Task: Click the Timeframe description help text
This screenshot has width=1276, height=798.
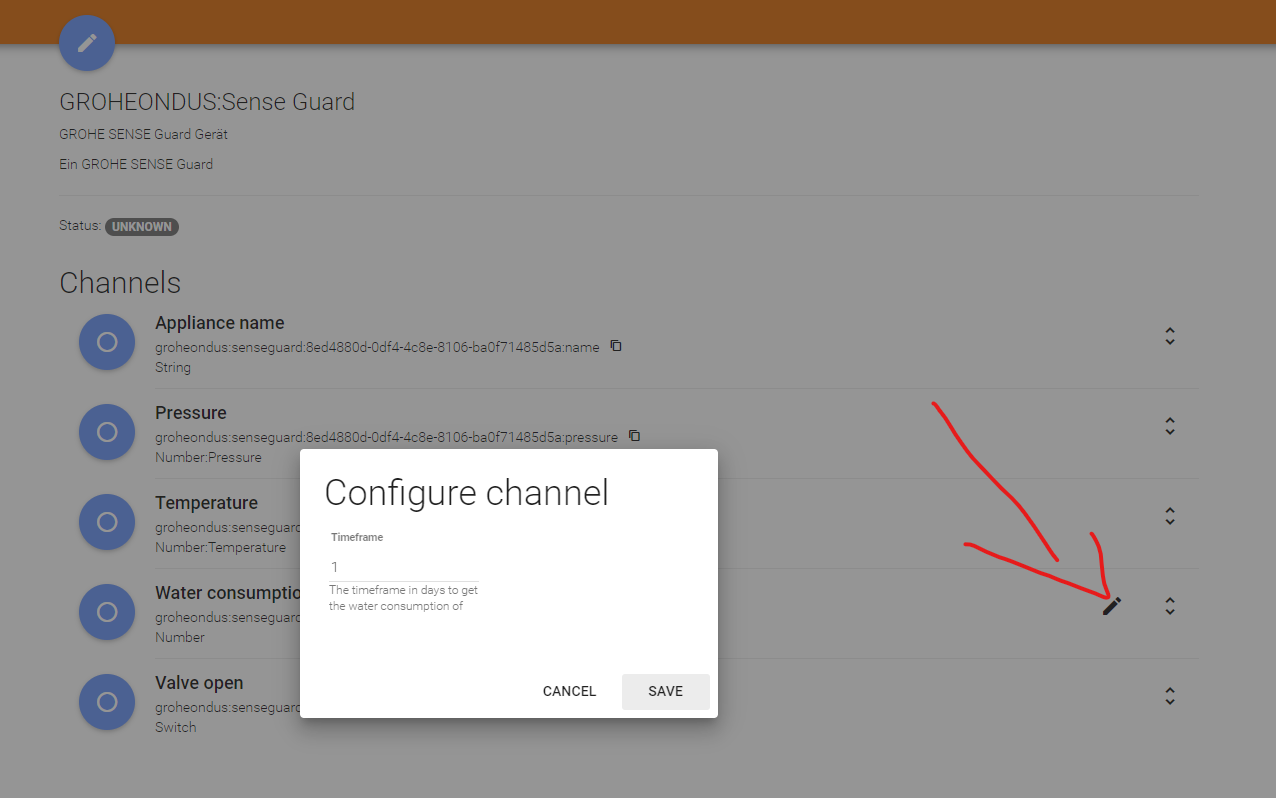Action: pyautogui.click(x=403, y=598)
